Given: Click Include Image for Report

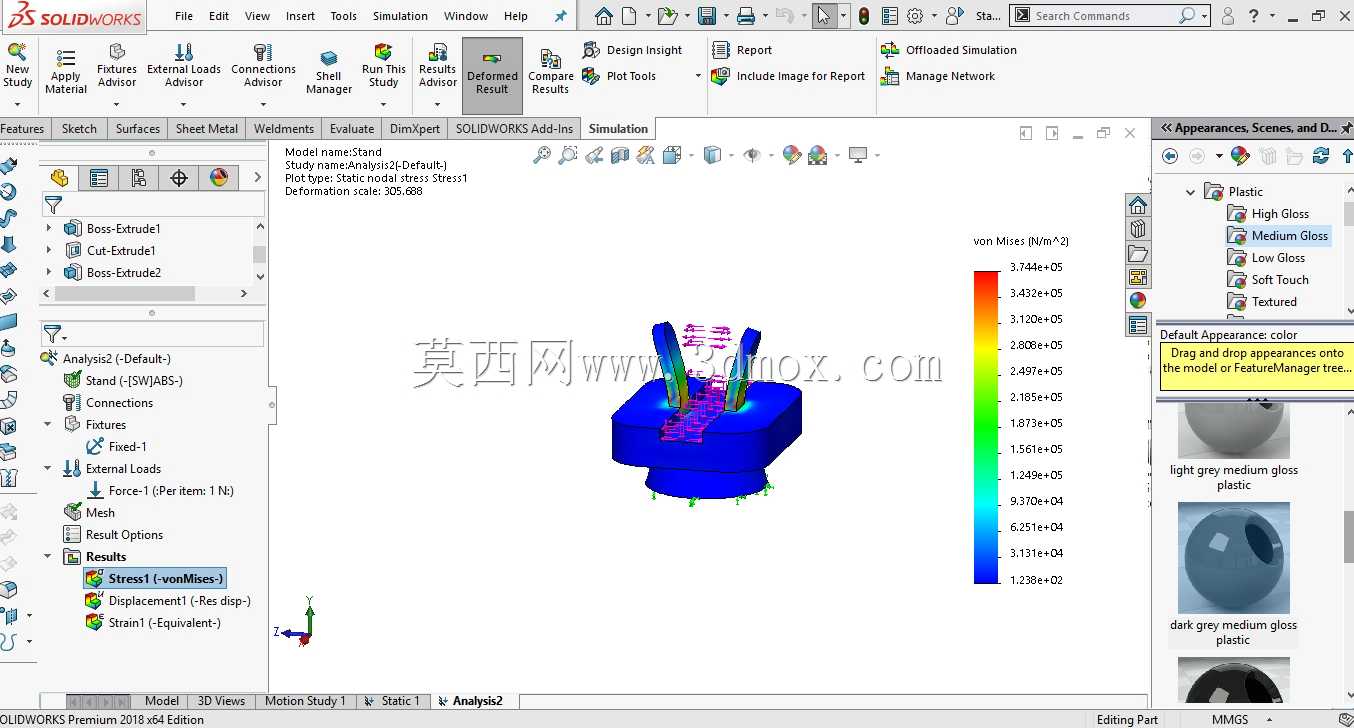Looking at the screenshot, I should 788,76.
